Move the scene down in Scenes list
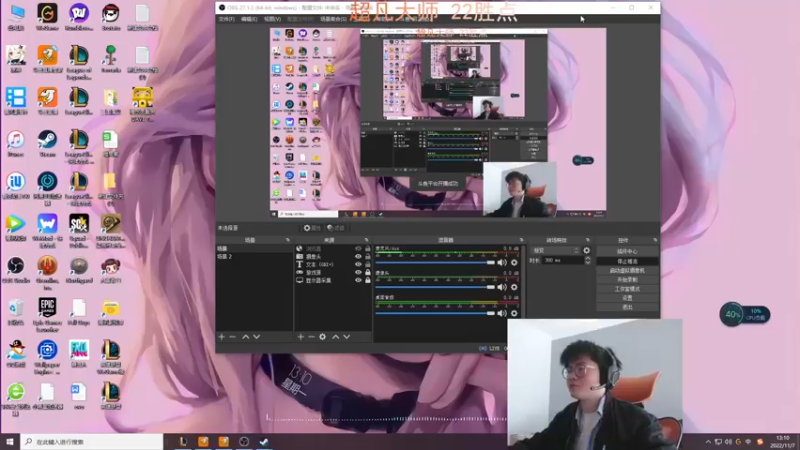 [x=257, y=337]
